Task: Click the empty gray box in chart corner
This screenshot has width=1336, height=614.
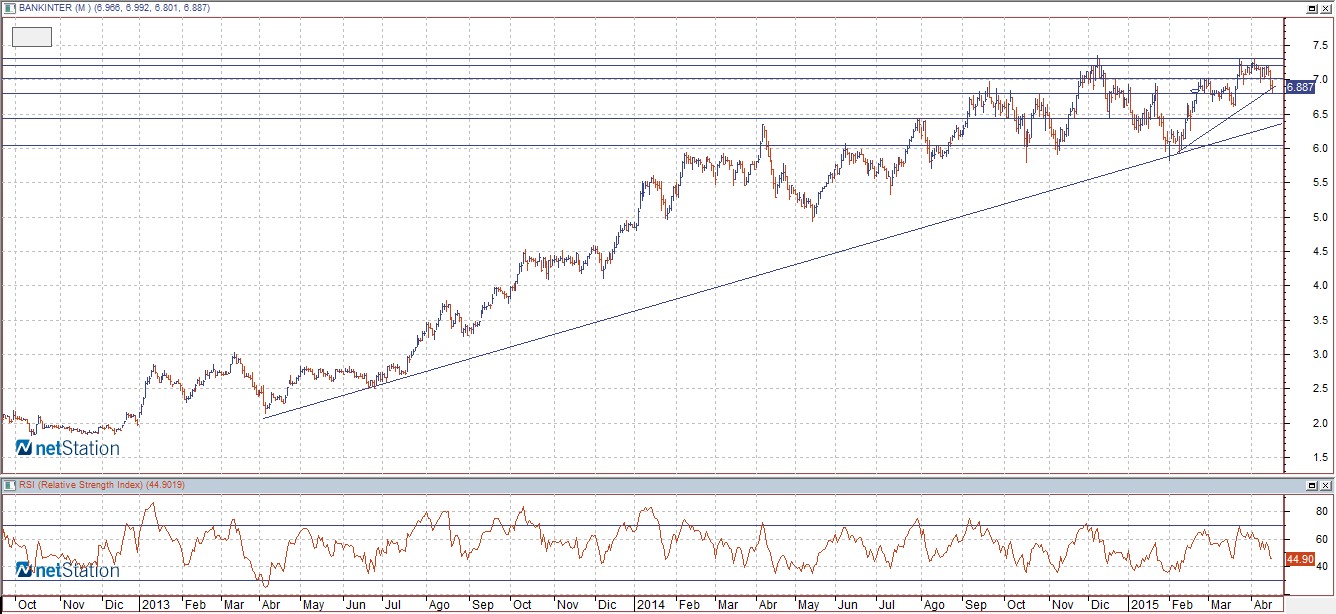Action: [x=31, y=37]
